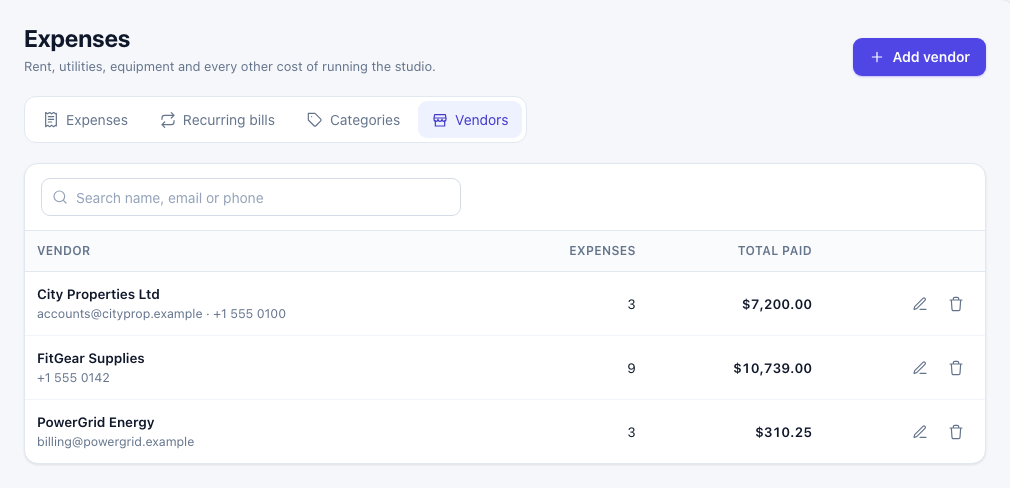Click the +1 555 0142 phone number
Image resolution: width=1010 pixels, height=488 pixels.
point(73,378)
